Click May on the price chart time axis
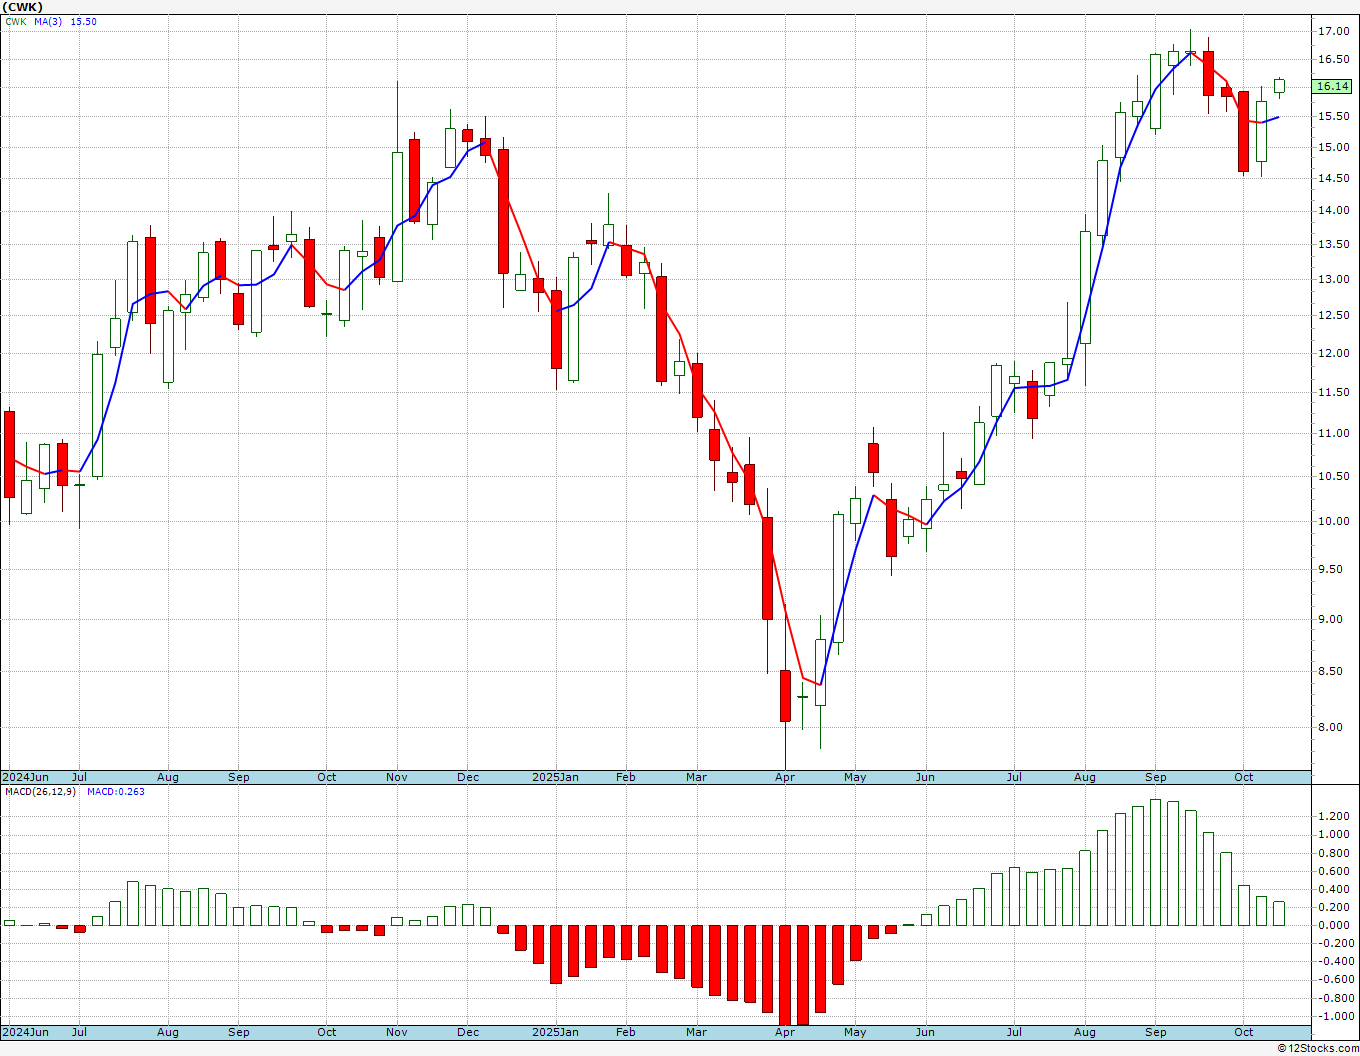1360x1056 pixels. 855,777
